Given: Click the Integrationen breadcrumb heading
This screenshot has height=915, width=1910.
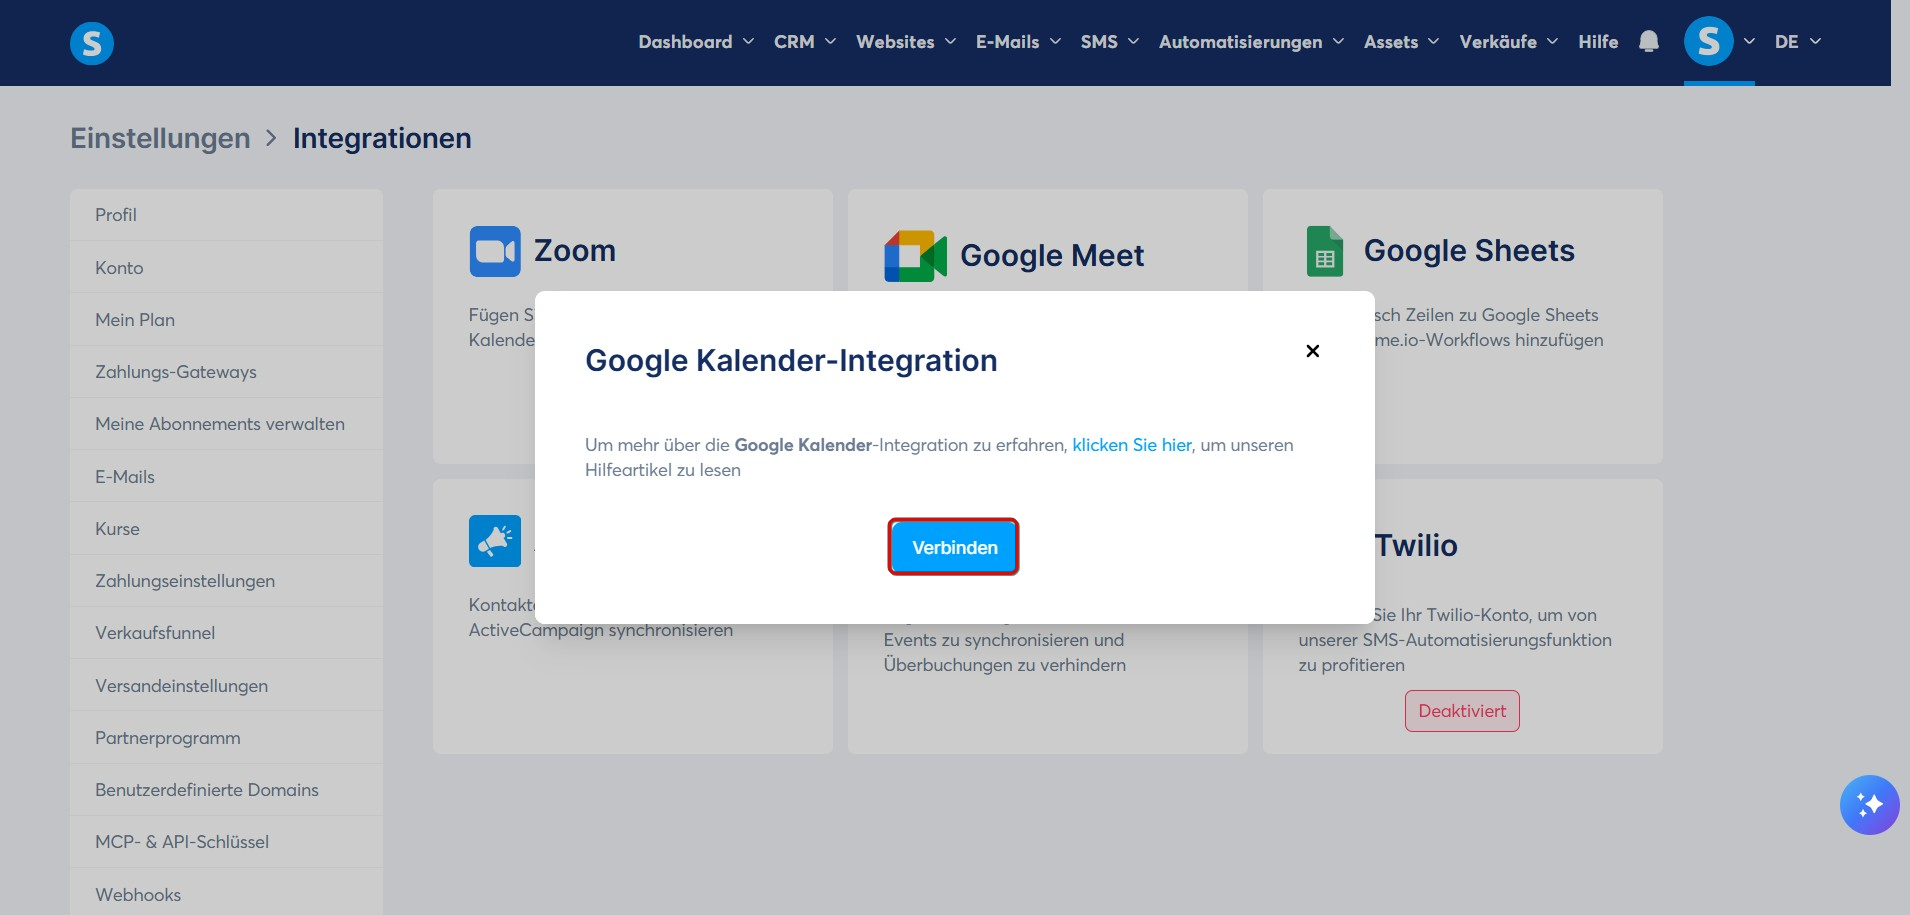Looking at the screenshot, I should 382,138.
